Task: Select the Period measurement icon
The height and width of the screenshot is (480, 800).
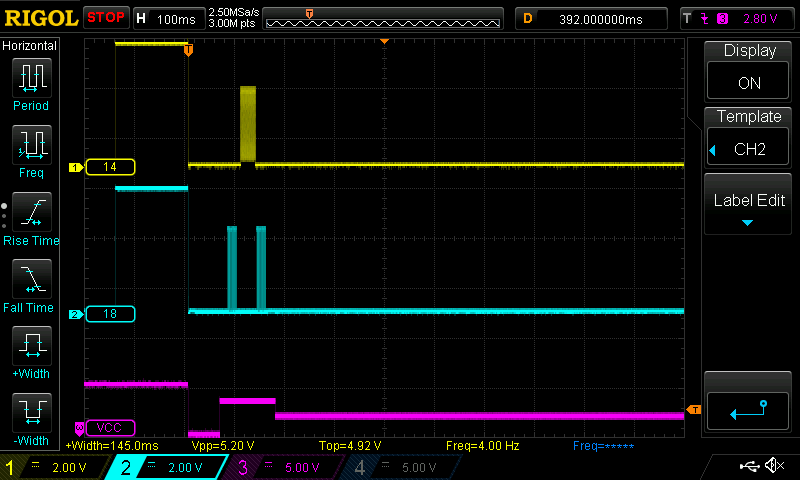Action: tap(31, 78)
